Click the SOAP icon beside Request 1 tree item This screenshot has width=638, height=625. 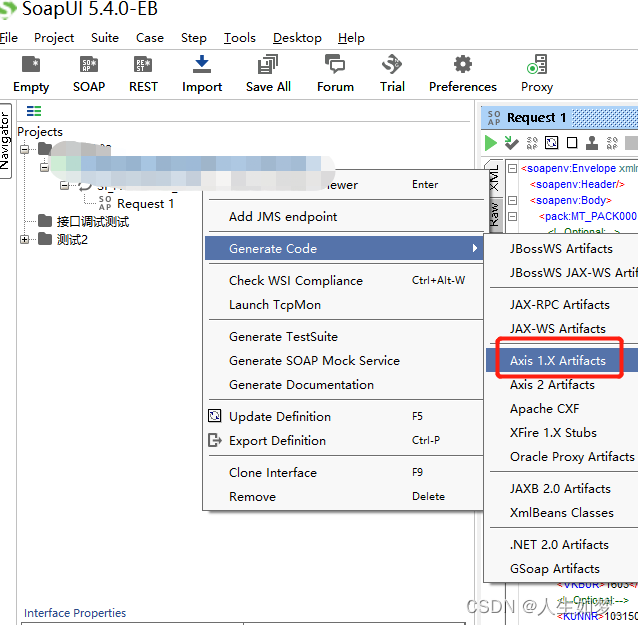pos(105,203)
